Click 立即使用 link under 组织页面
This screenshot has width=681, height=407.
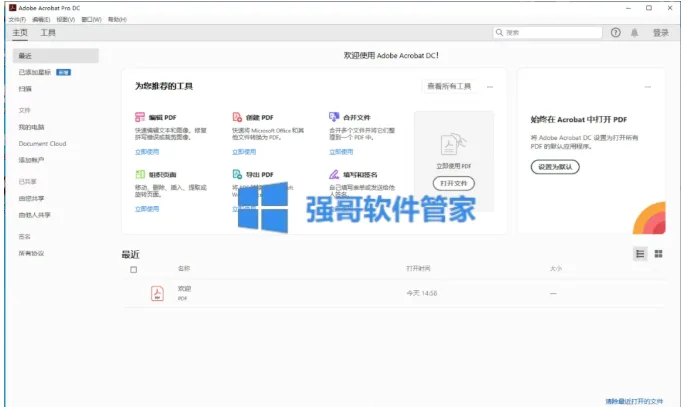147,209
